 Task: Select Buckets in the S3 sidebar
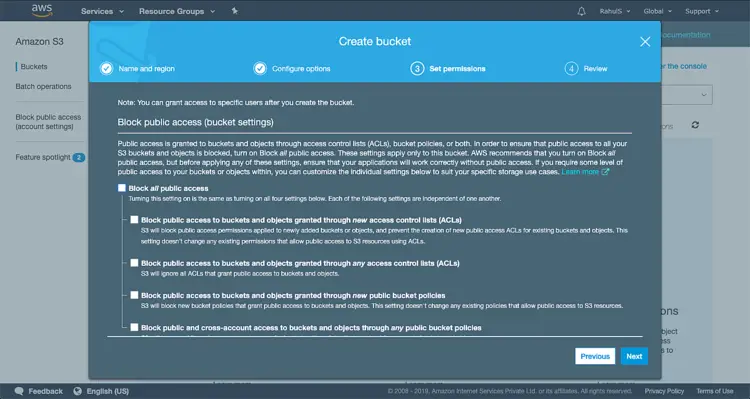tap(34, 66)
